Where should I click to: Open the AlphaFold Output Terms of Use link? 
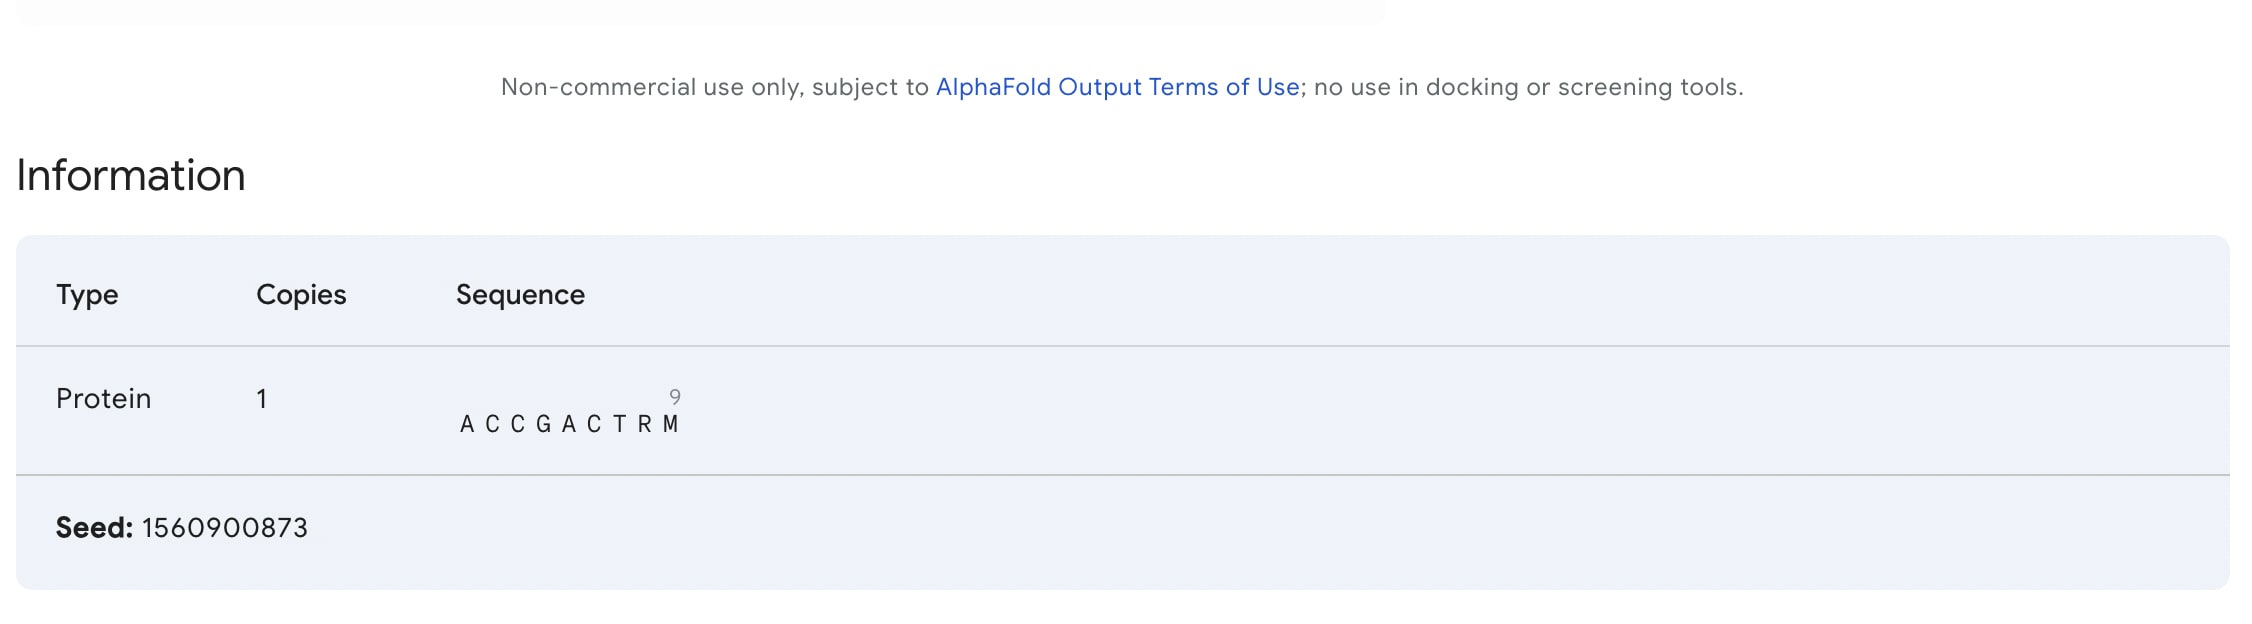[x=1117, y=87]
